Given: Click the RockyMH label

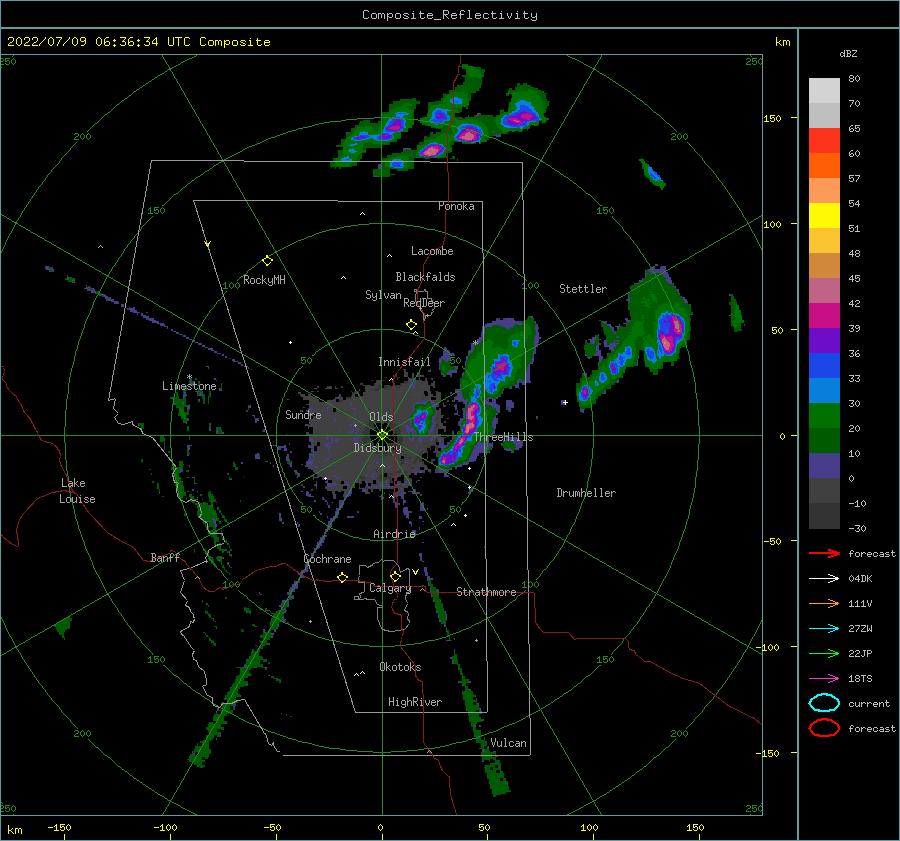Looking at the screenshot, I should pos(264,280).
